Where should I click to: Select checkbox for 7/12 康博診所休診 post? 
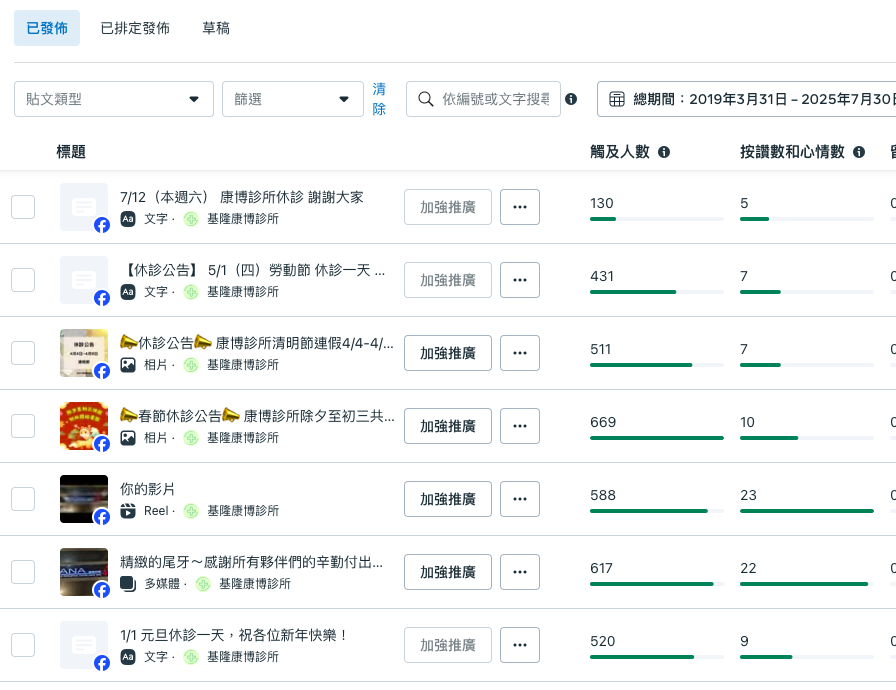click(23, 207)
